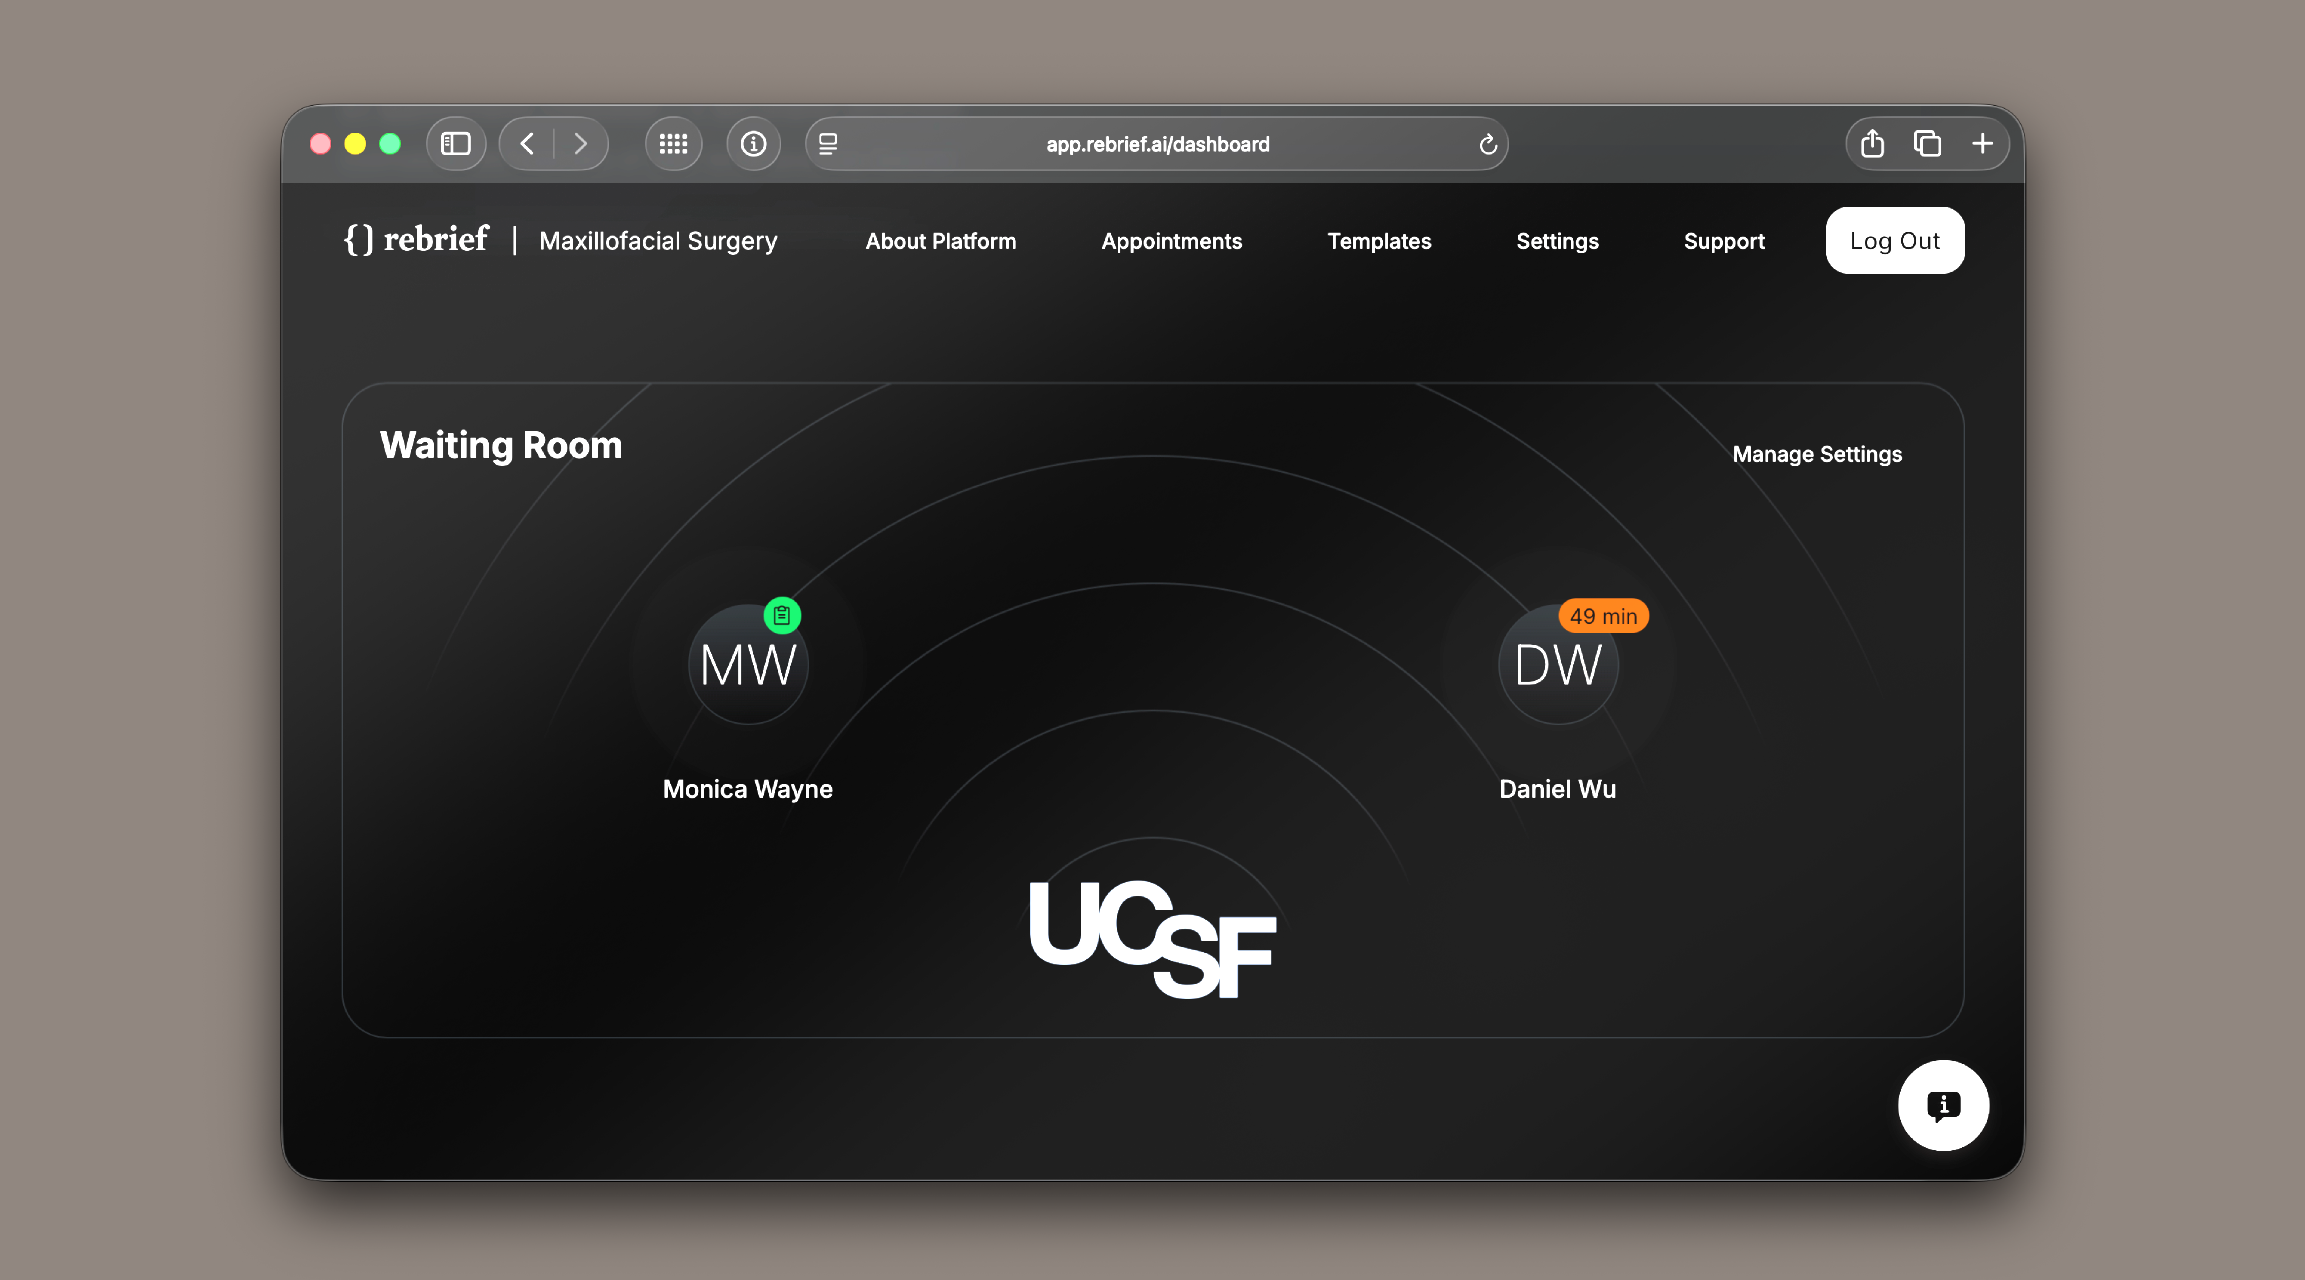Viewport: 2305px width, 1280px height.
Task: Show tab overview with overlapping squares icon
Action: pyautogui.click(x=1927, y=144)
